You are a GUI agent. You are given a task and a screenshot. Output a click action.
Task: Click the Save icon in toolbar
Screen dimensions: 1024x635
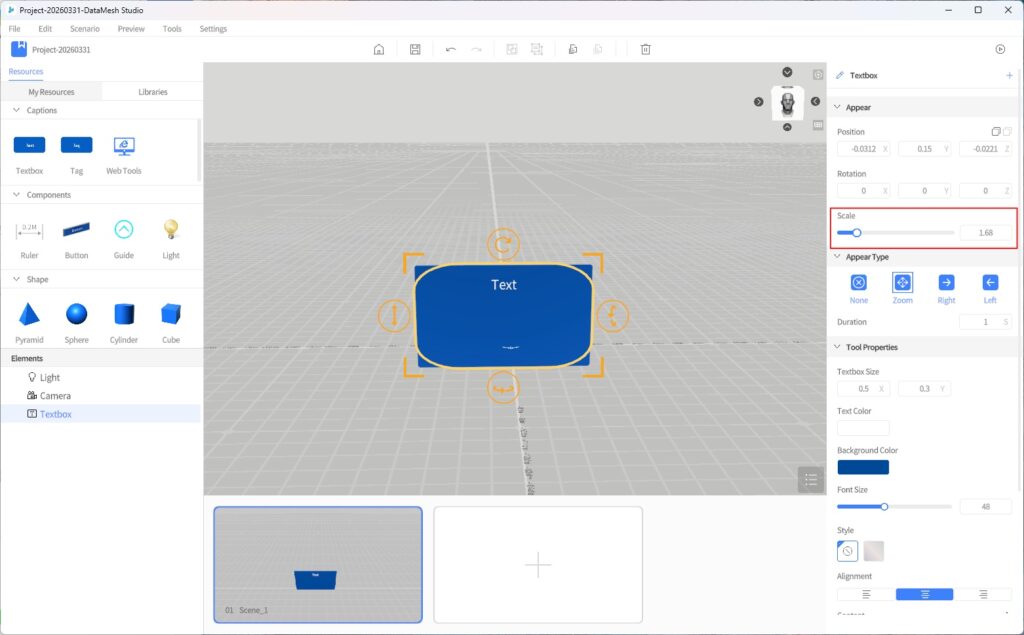(415, 49)
